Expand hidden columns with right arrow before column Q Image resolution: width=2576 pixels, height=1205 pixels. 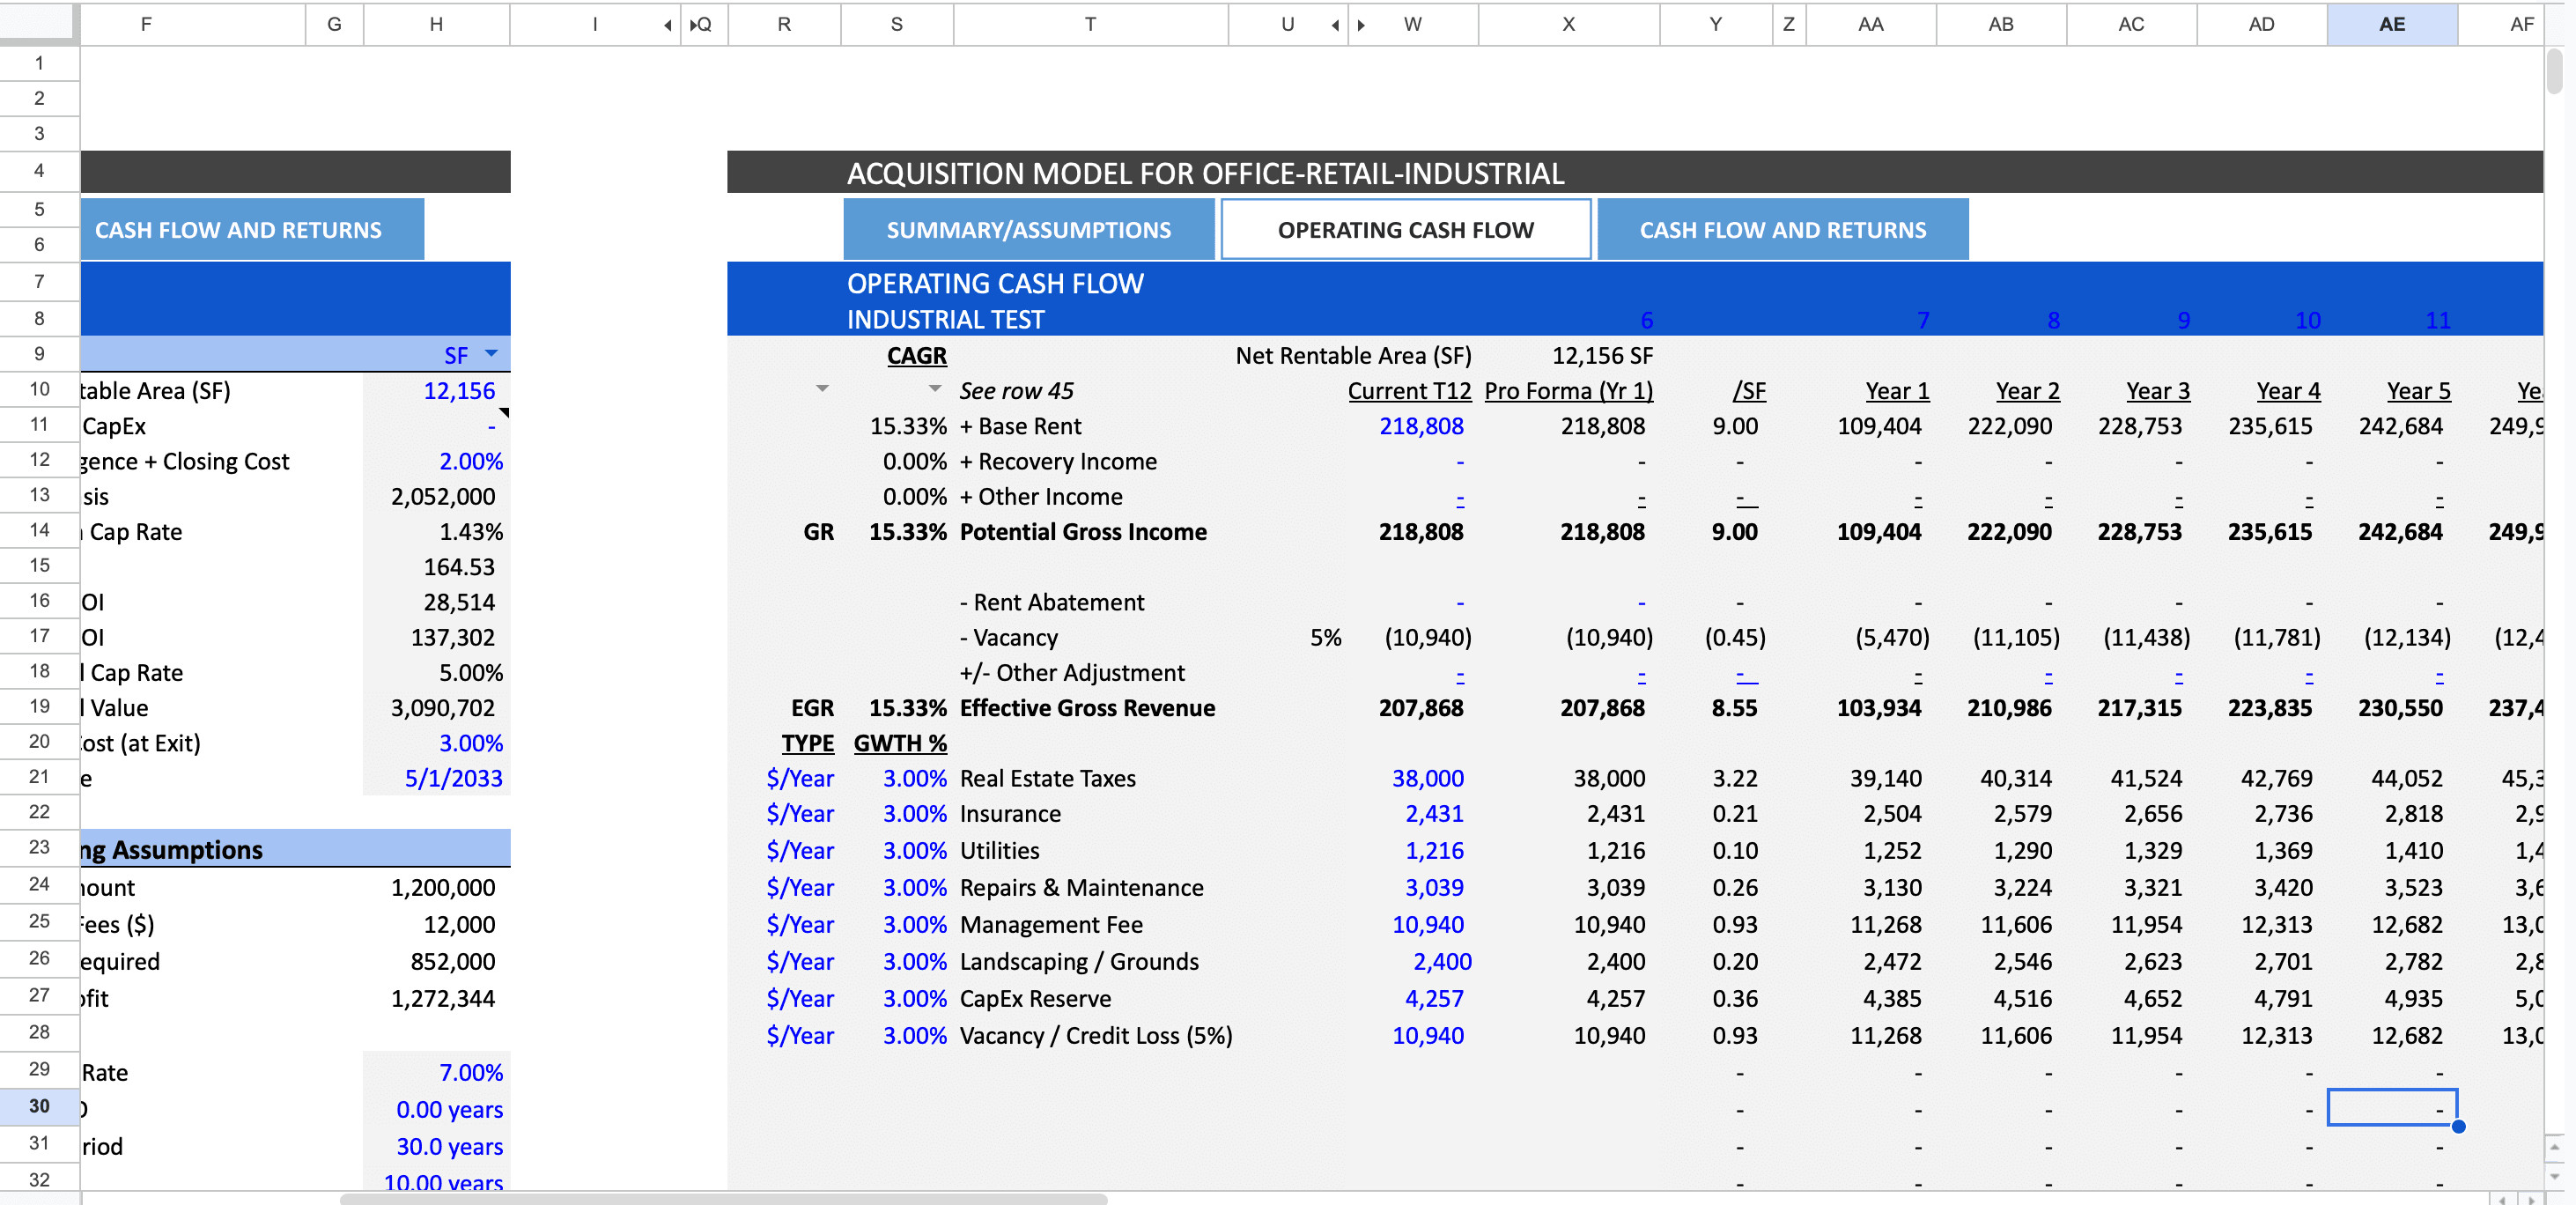pyautogui.click(x=692, y=25)
